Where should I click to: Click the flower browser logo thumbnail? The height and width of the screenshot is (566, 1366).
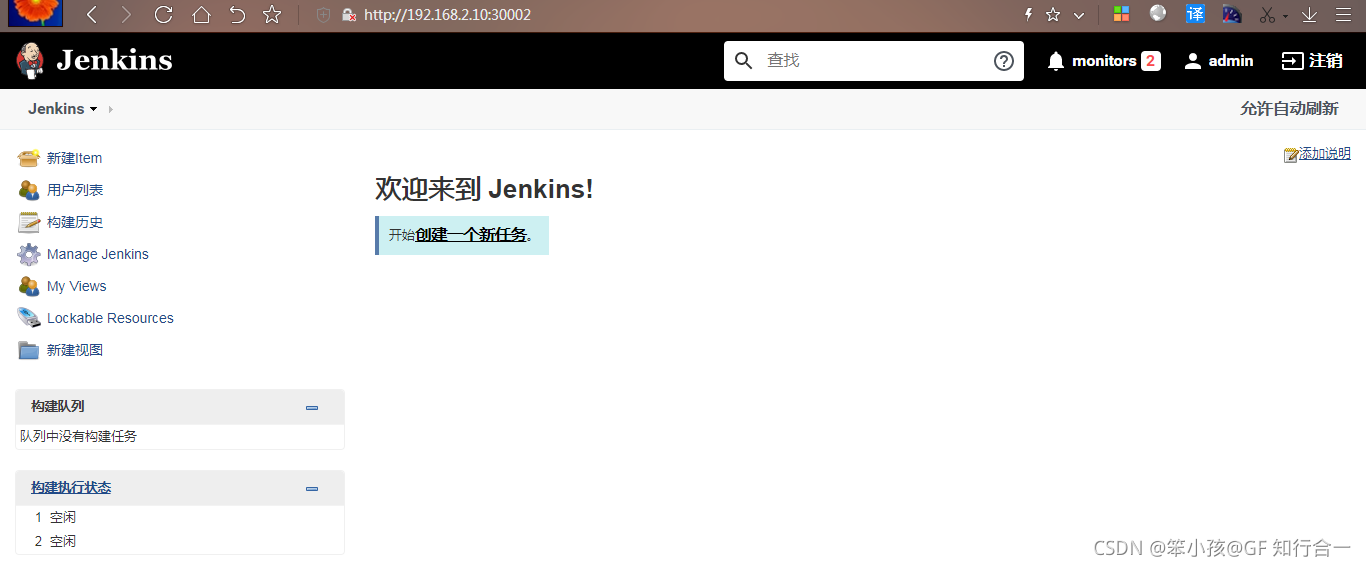(35, 13)
